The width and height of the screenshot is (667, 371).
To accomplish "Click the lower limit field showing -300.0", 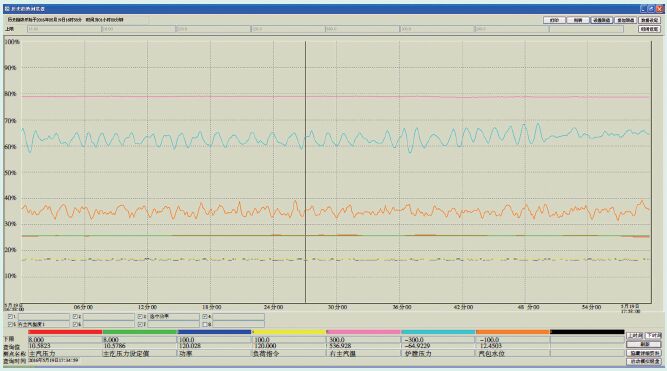I will [438, 340].
